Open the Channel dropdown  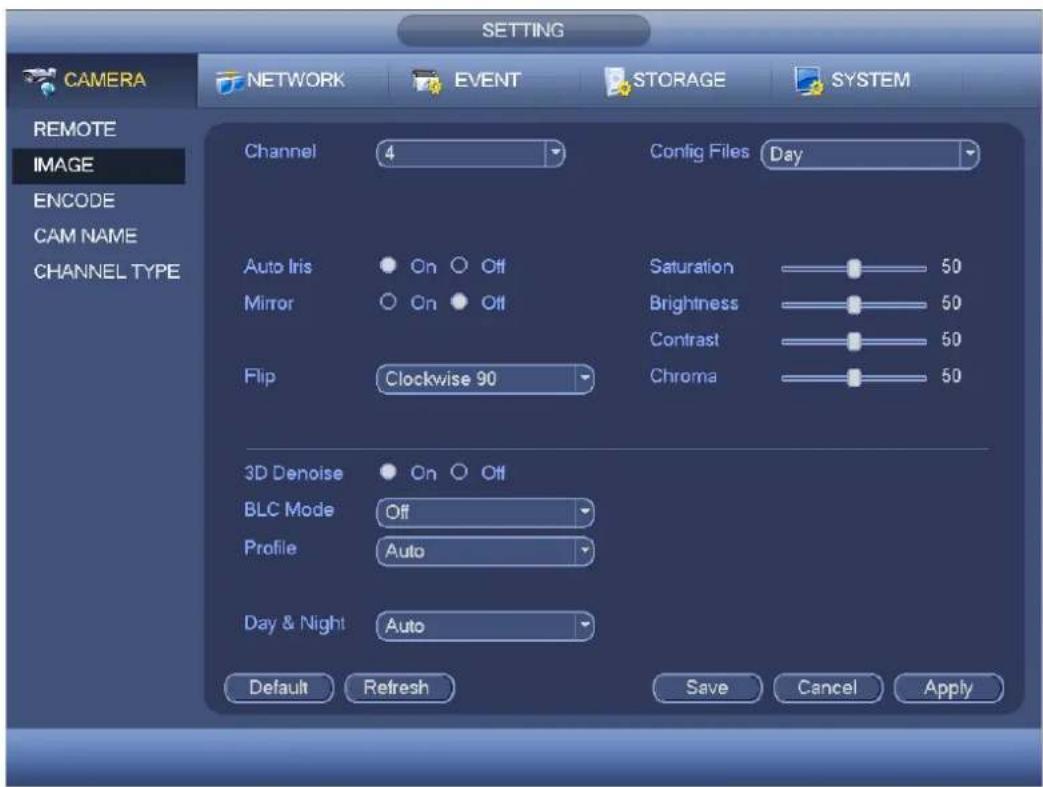coord(470,154)
